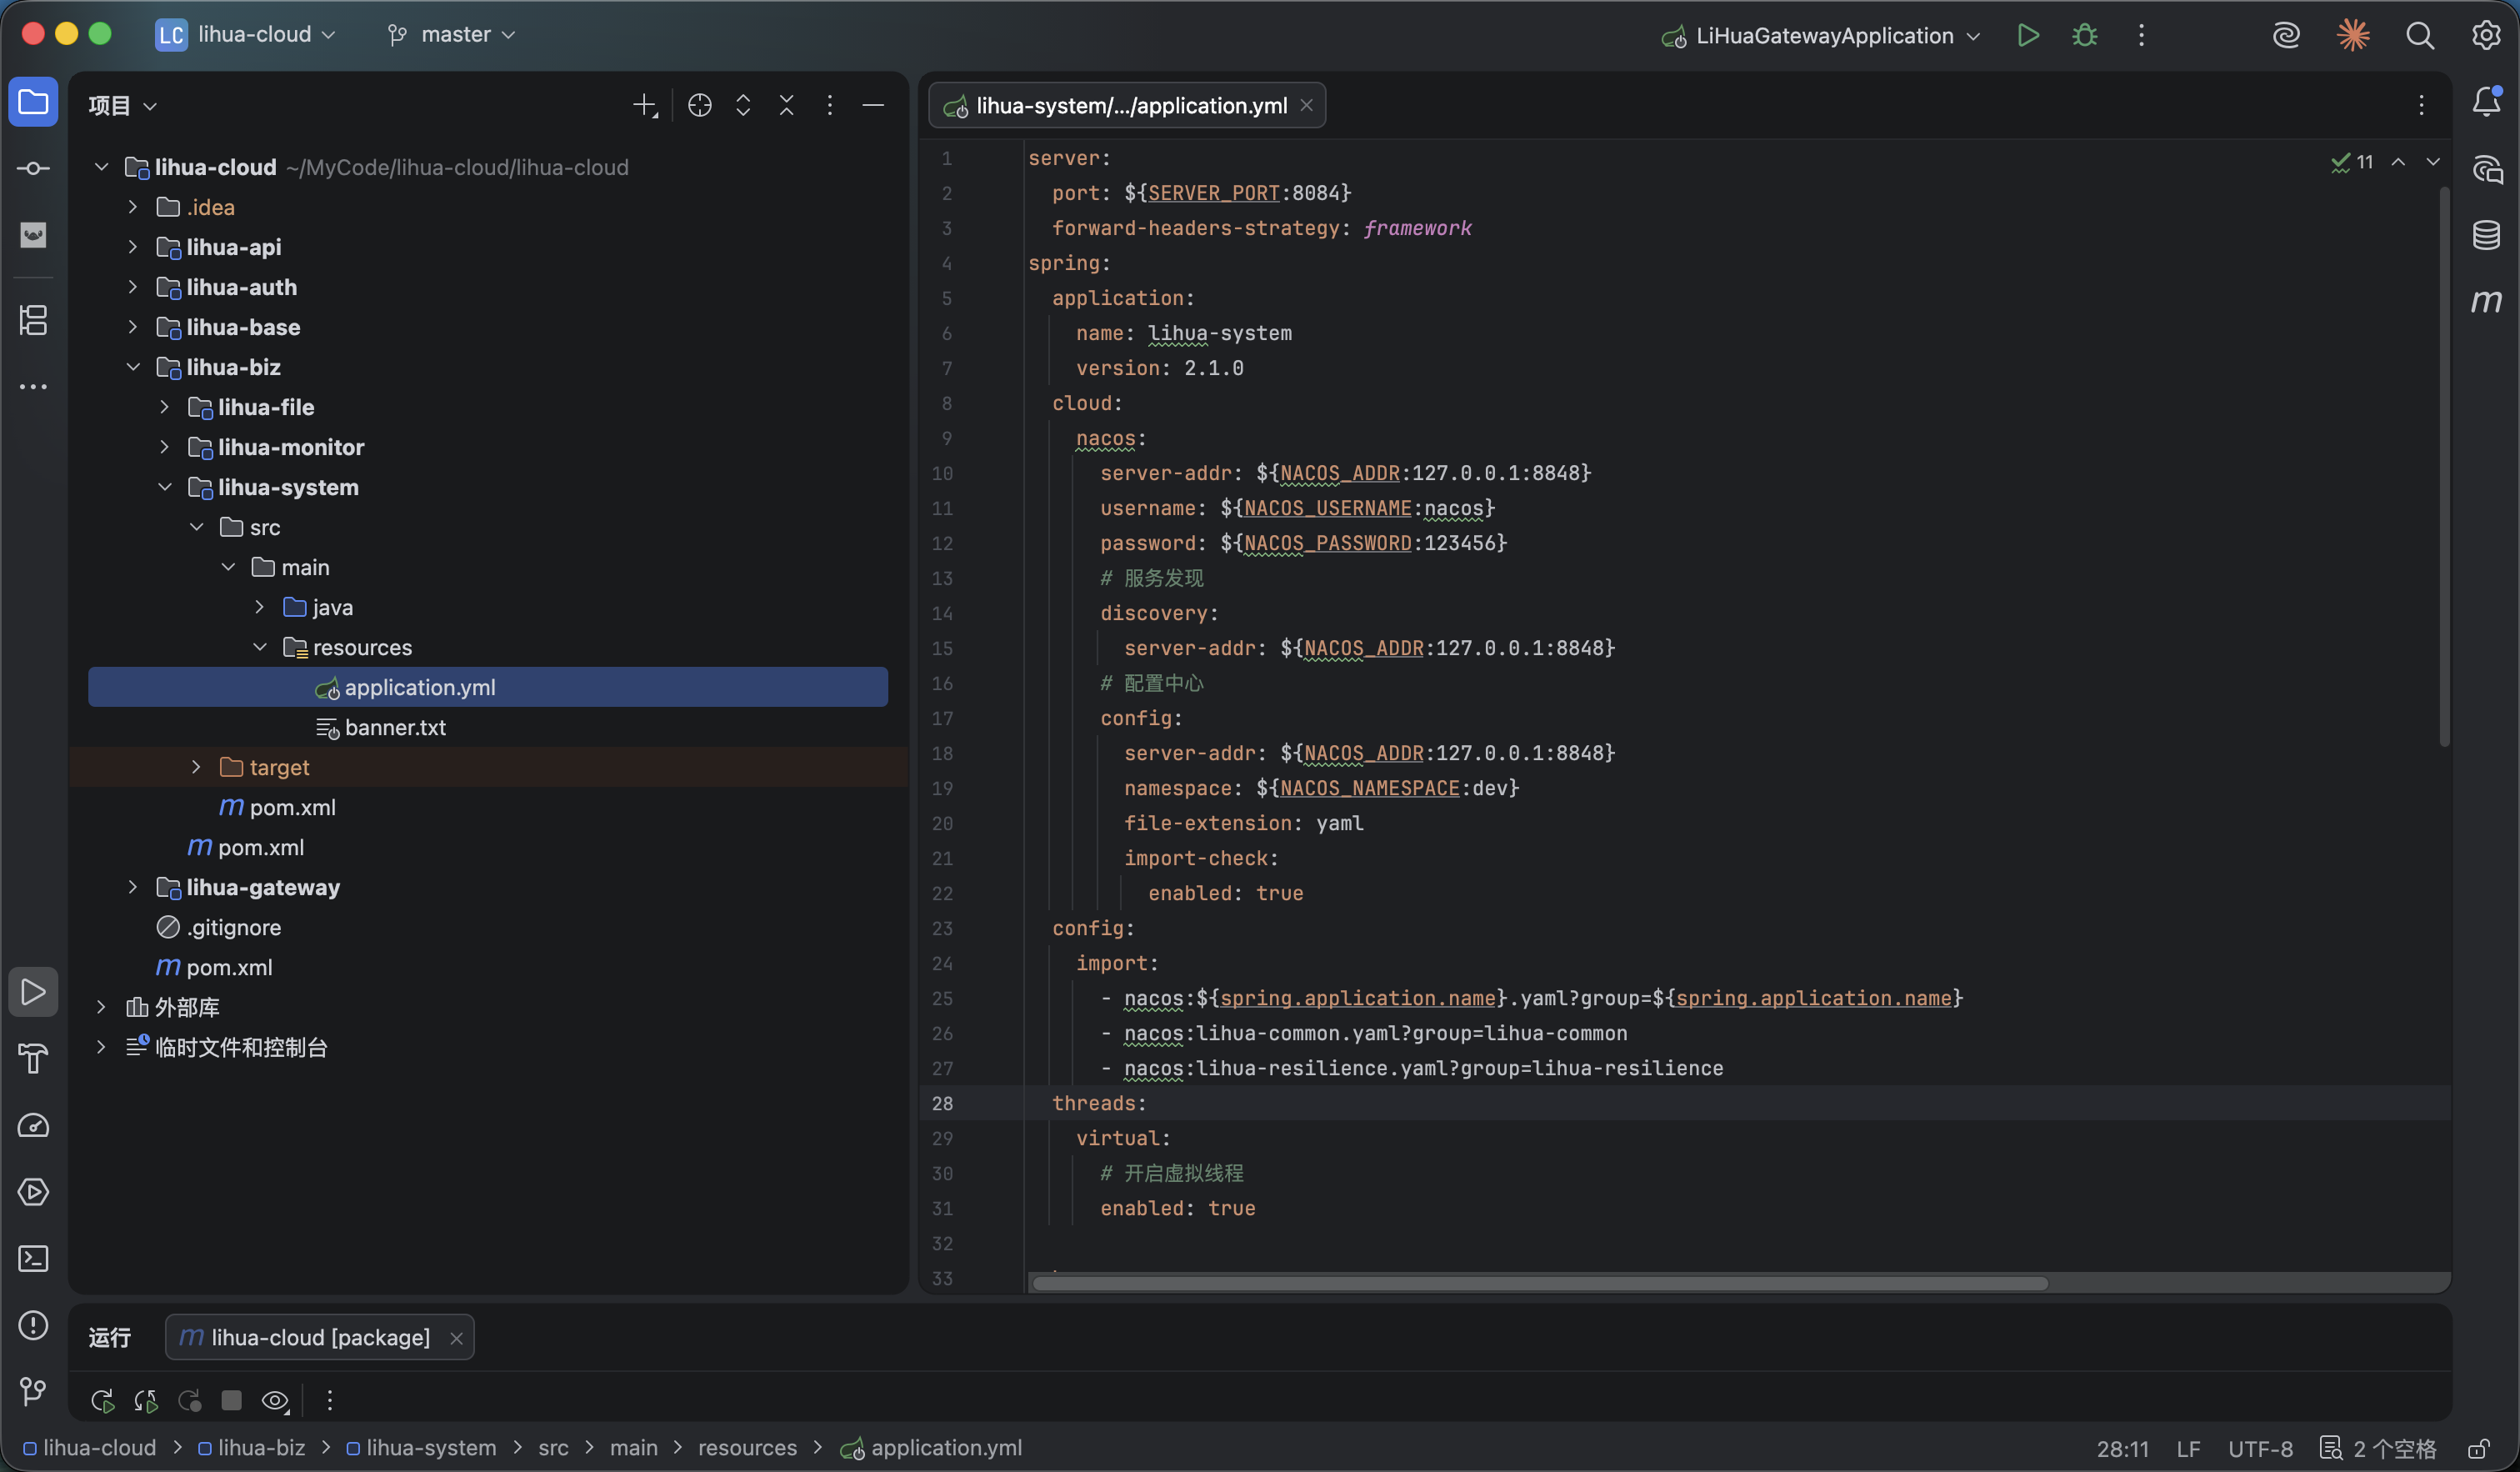Screen dimensions: 2520x1472
Task: Open the Git tool window
Action: (33, 1391)
